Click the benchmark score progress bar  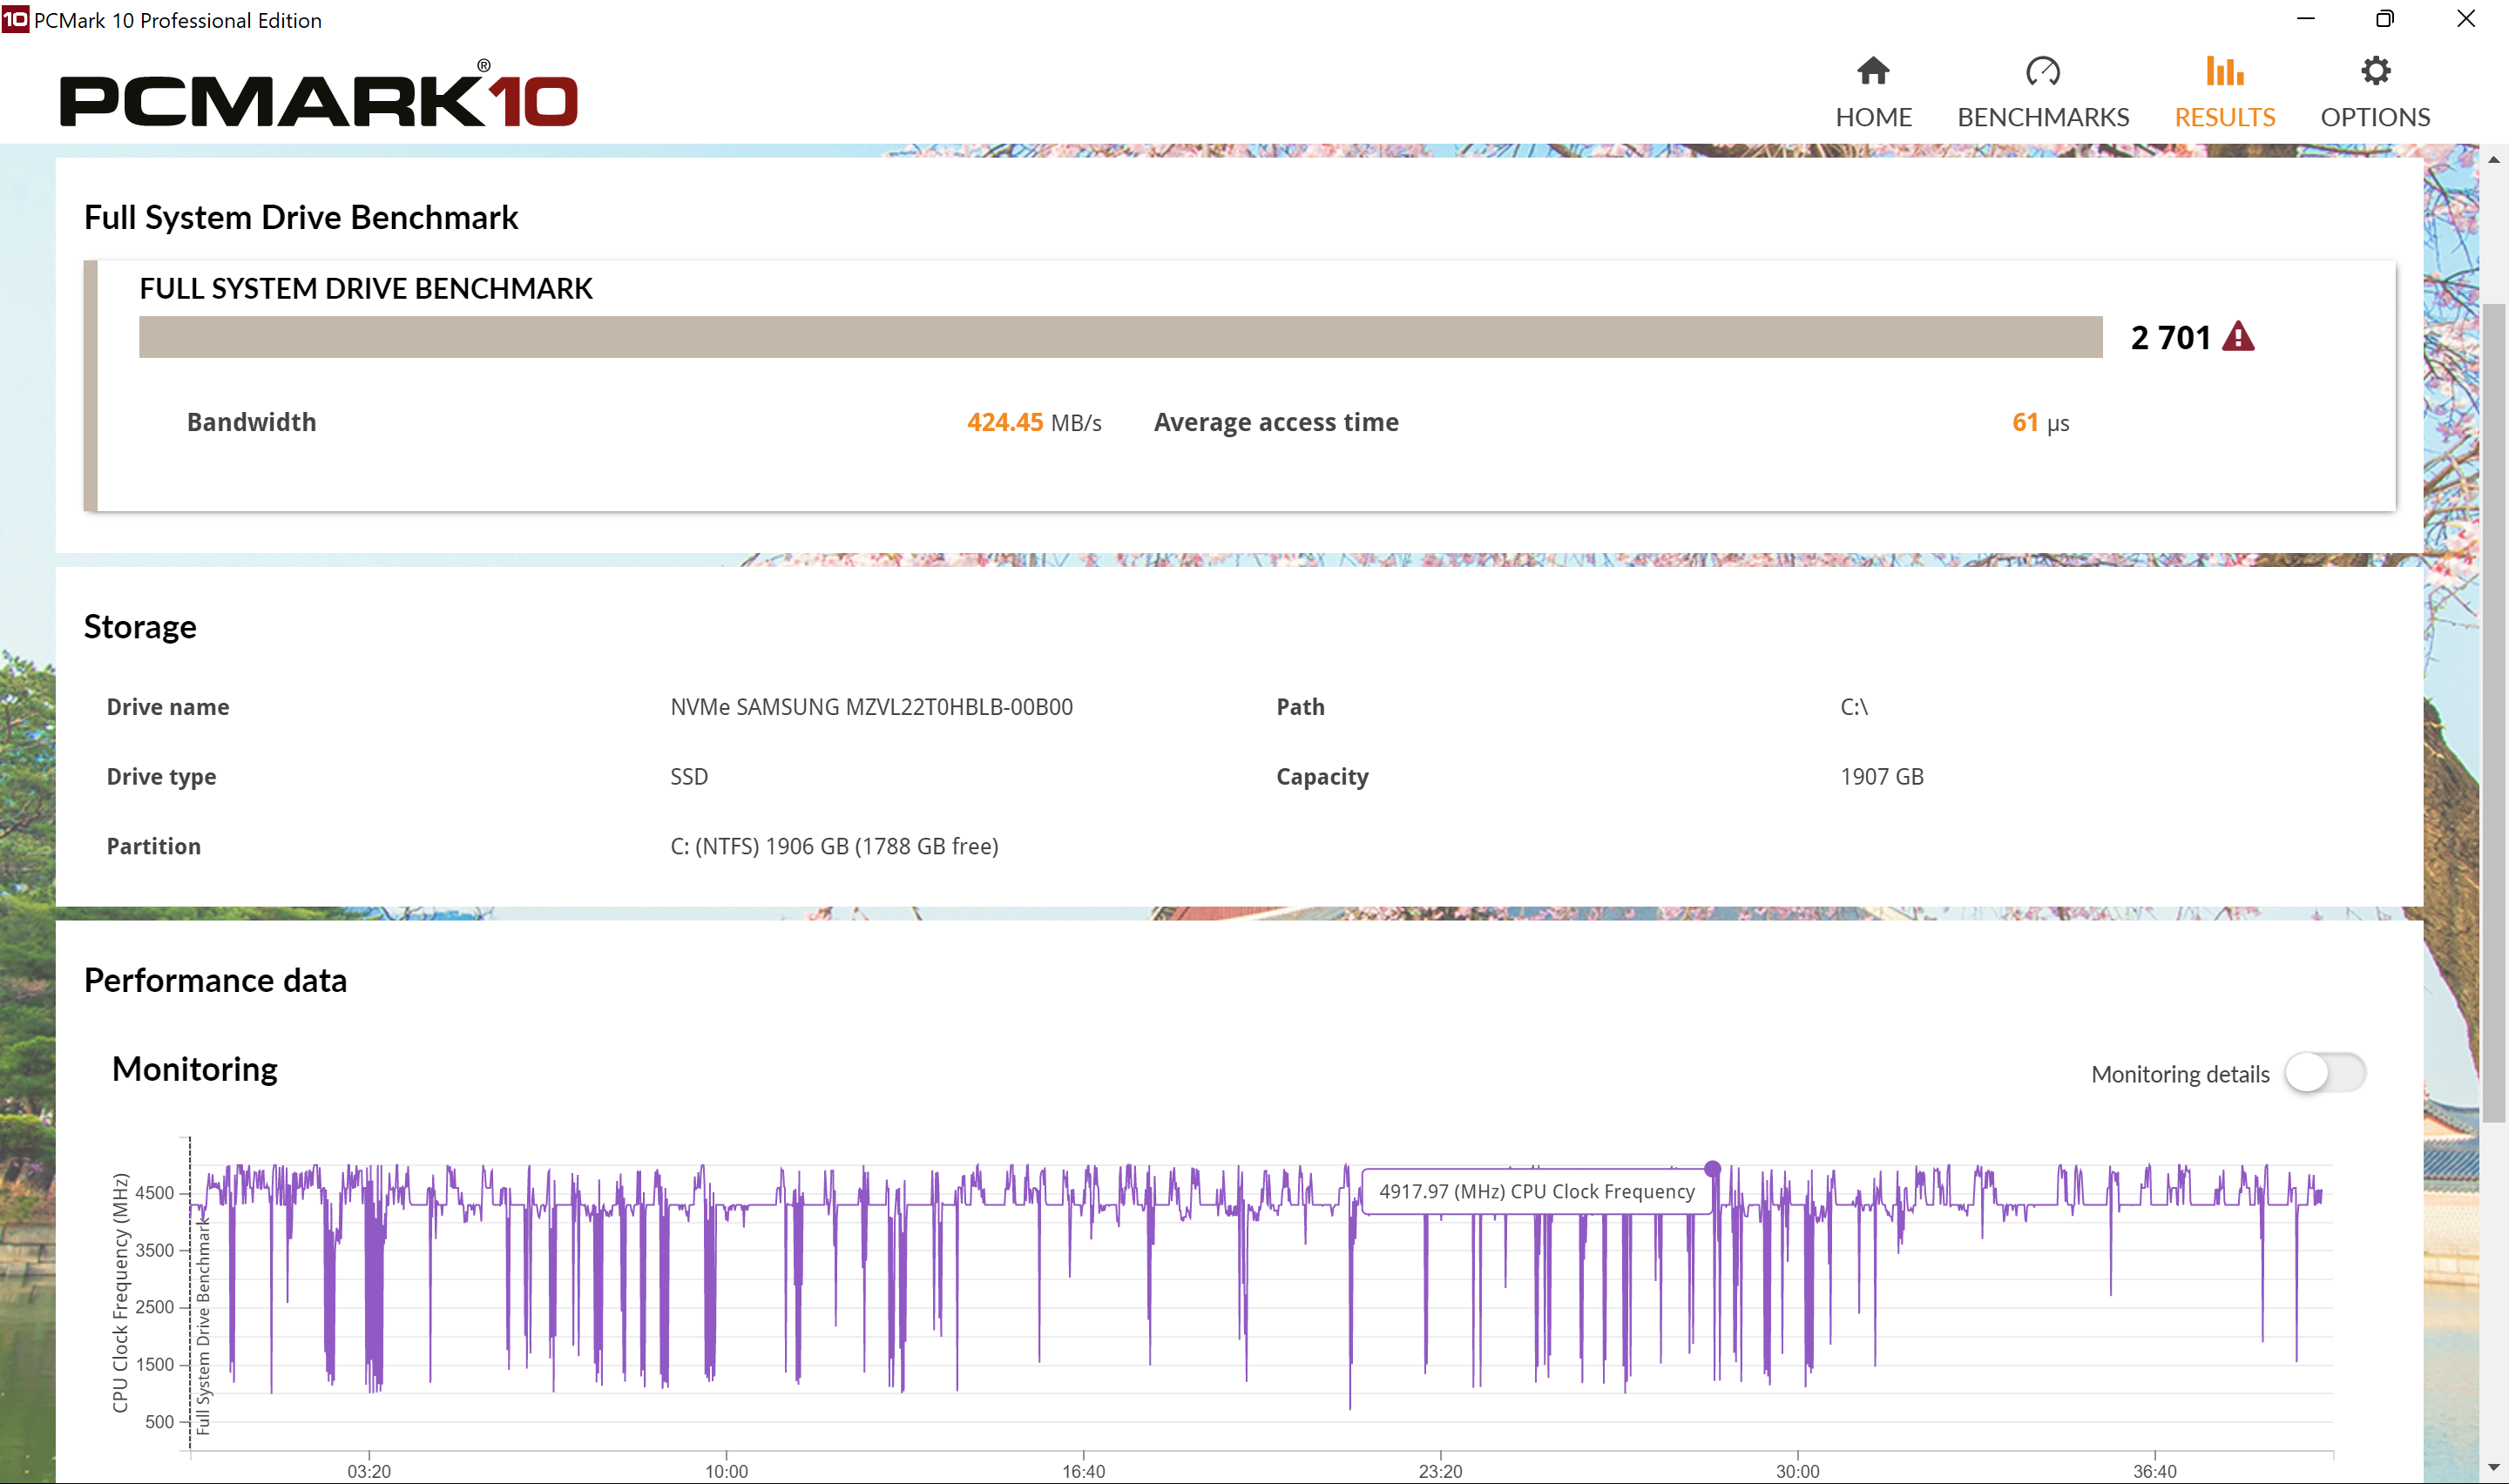(x=1120, y=337)
